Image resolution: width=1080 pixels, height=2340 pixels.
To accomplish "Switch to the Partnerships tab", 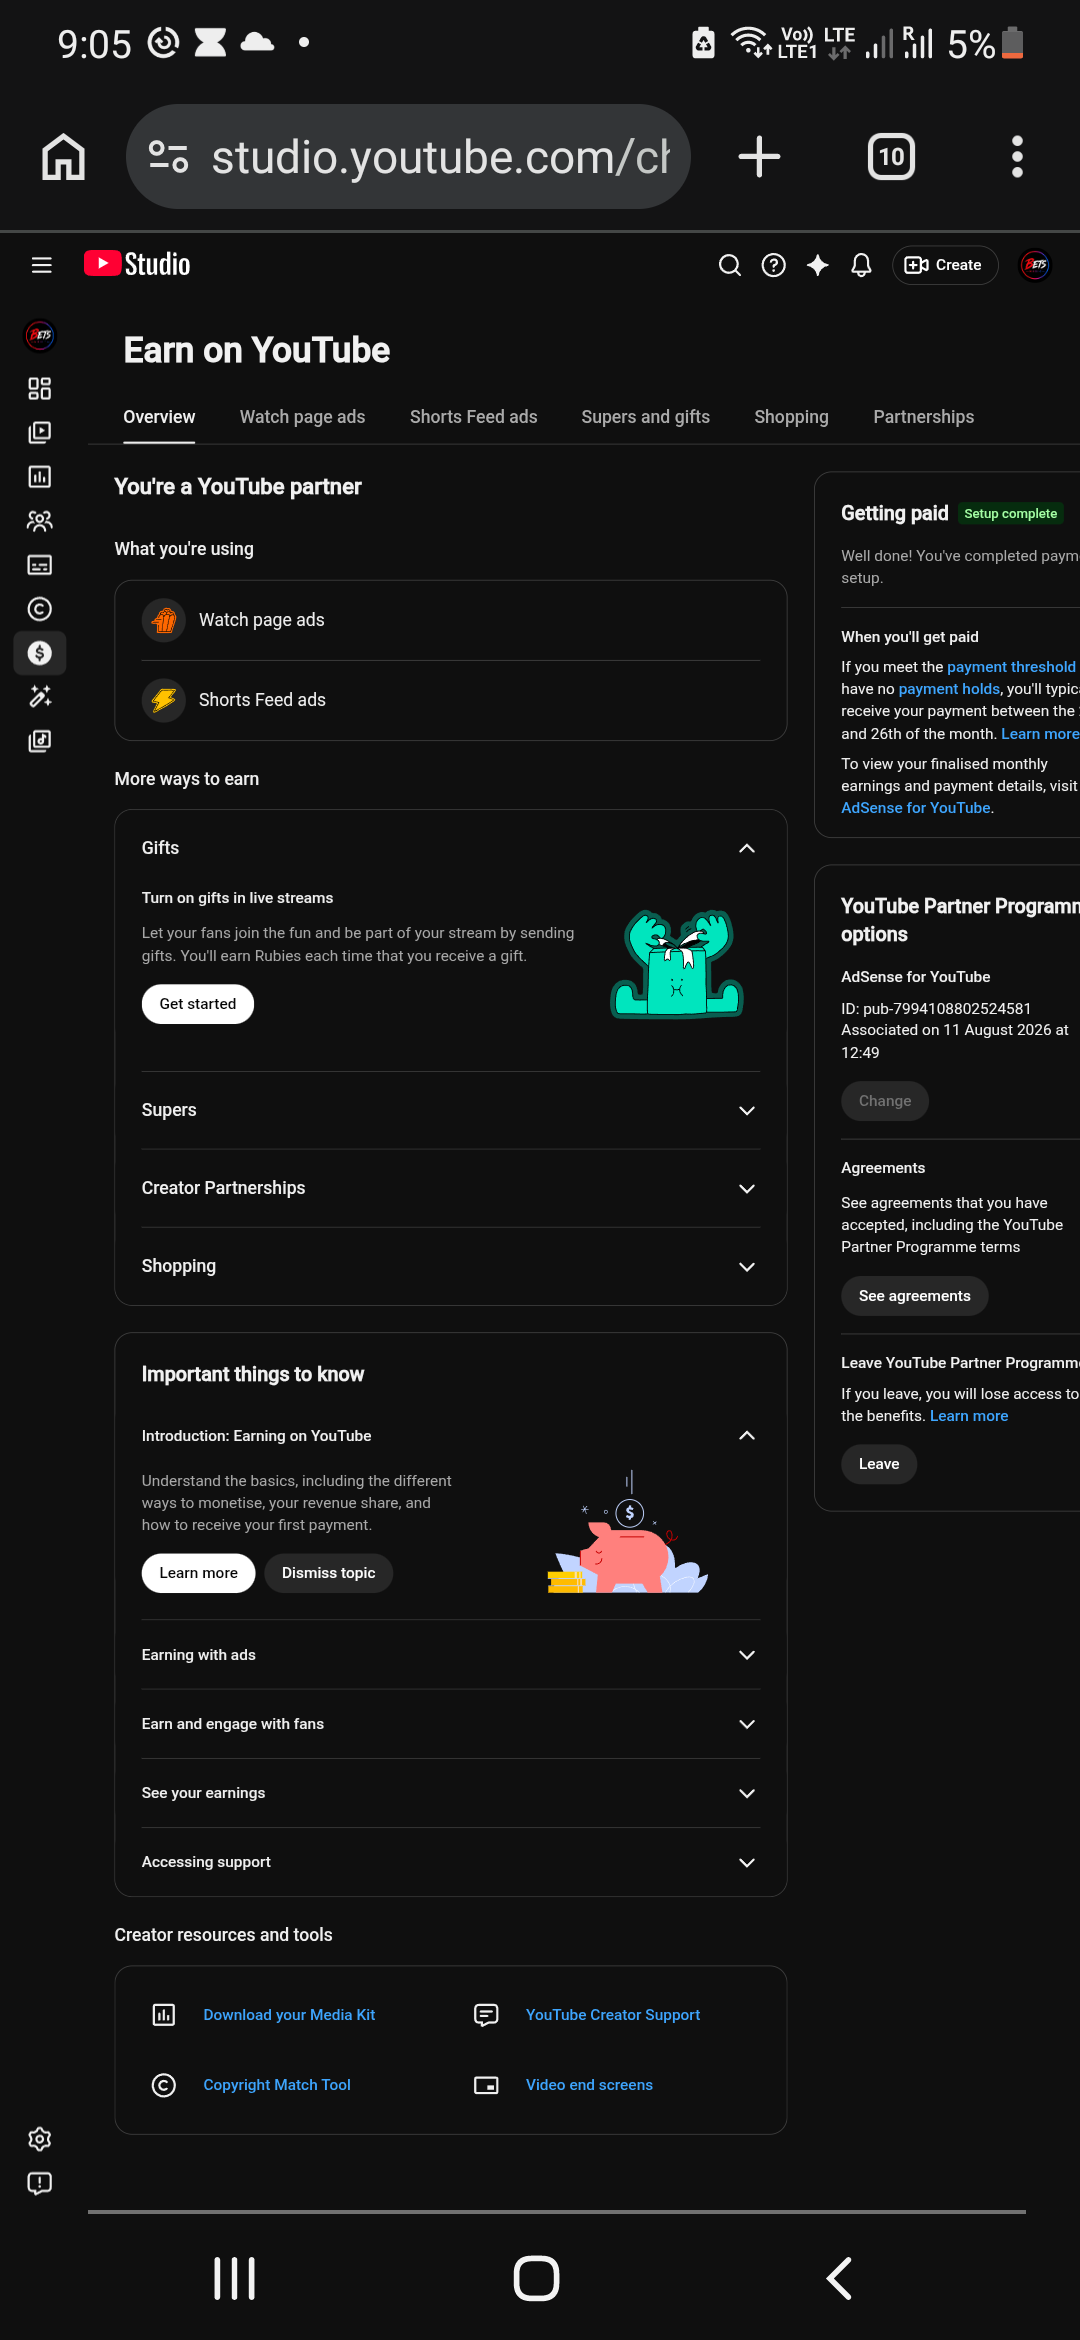I will click(923, 417).
